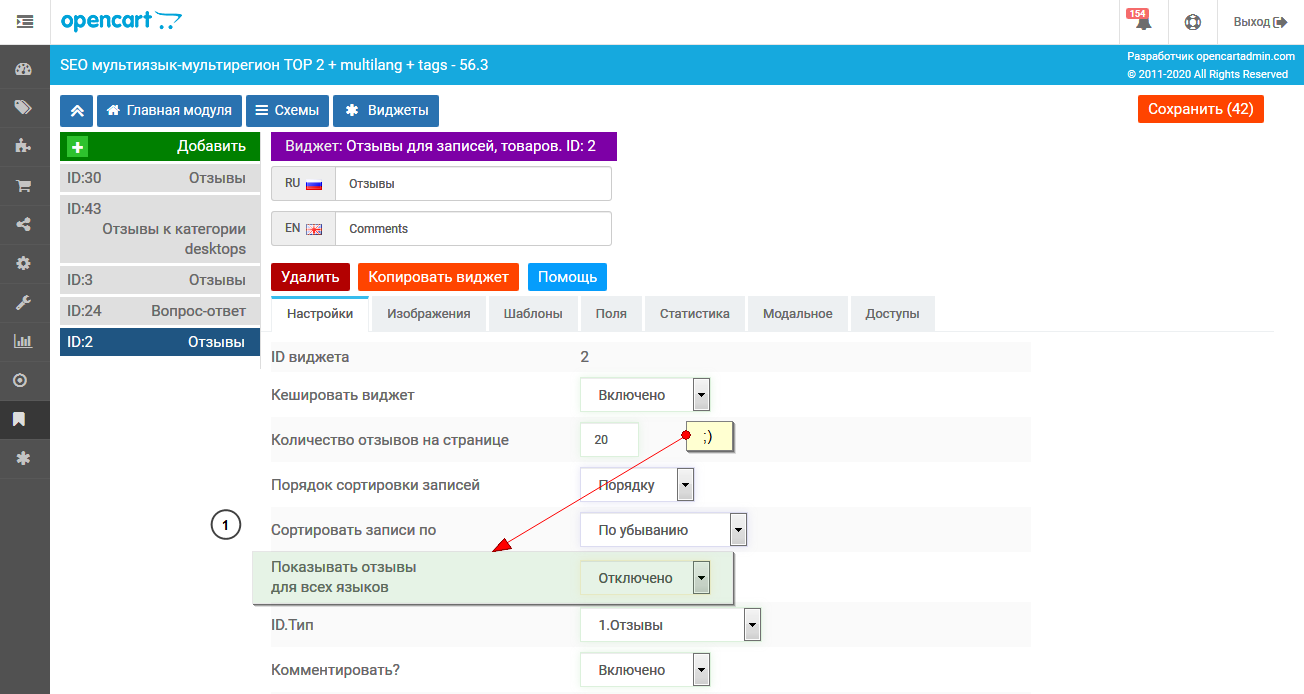This screenshot has height=694, width=1304.
Task: Select widget ID:3 Отзывы
Action: coord(160,280)
